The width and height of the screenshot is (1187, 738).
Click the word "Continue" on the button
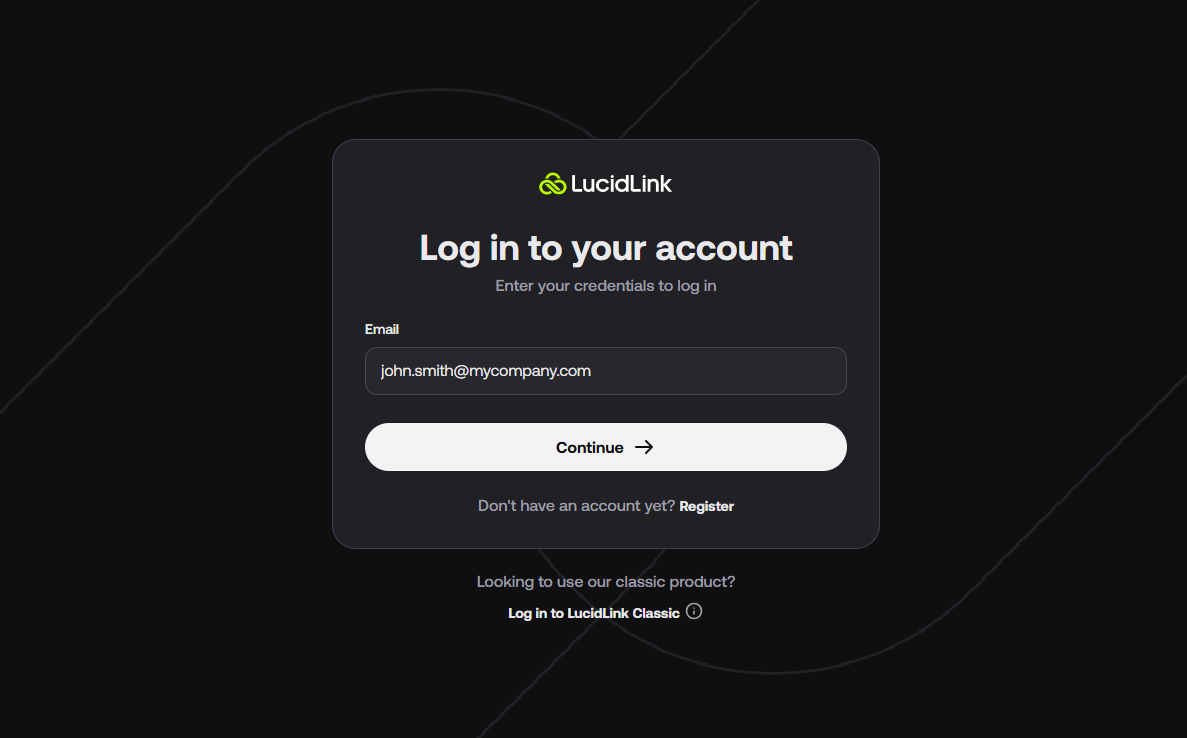[x=590, y=447]
